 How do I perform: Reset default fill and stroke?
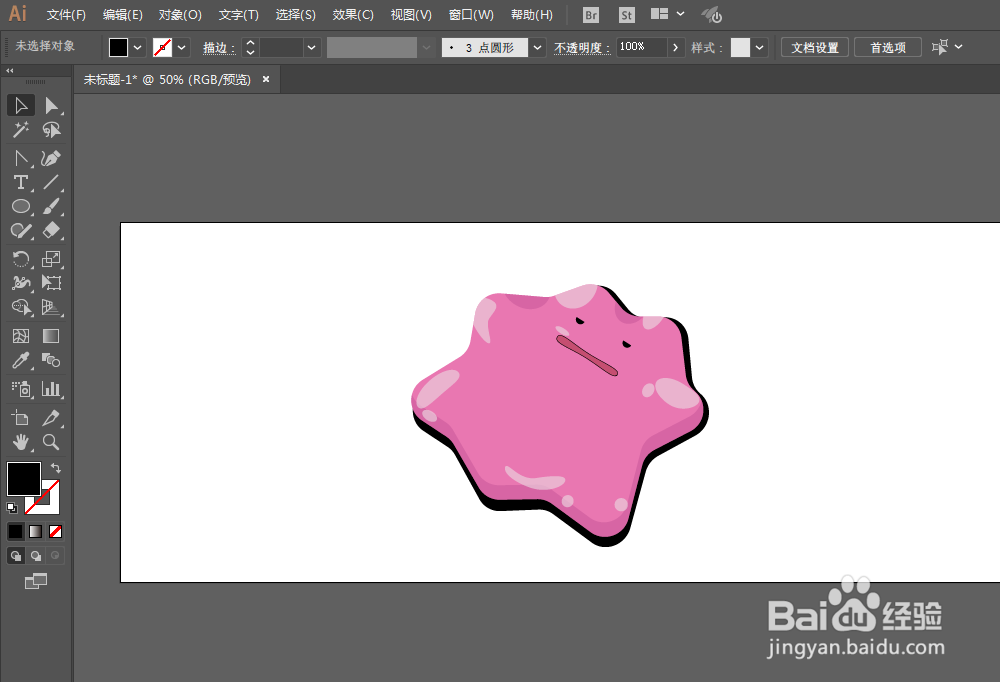[x=11, y=508]
